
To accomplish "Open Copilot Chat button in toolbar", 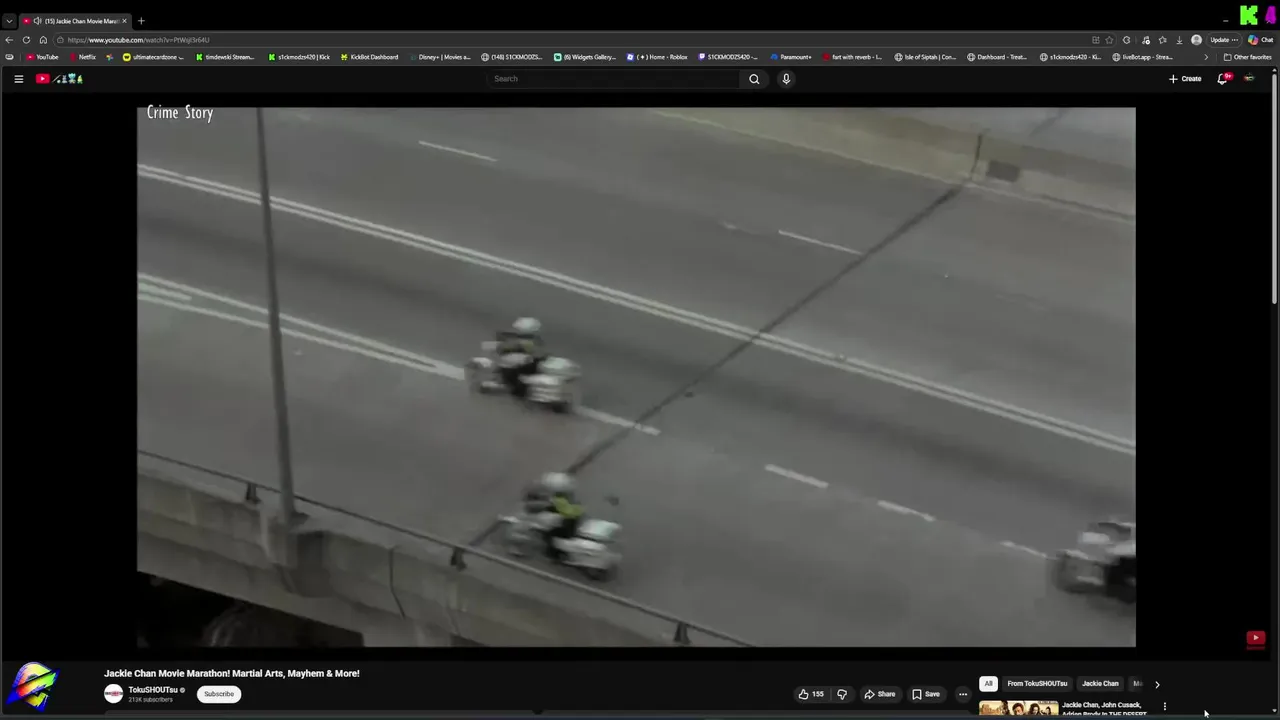I will pos(1259,40).
